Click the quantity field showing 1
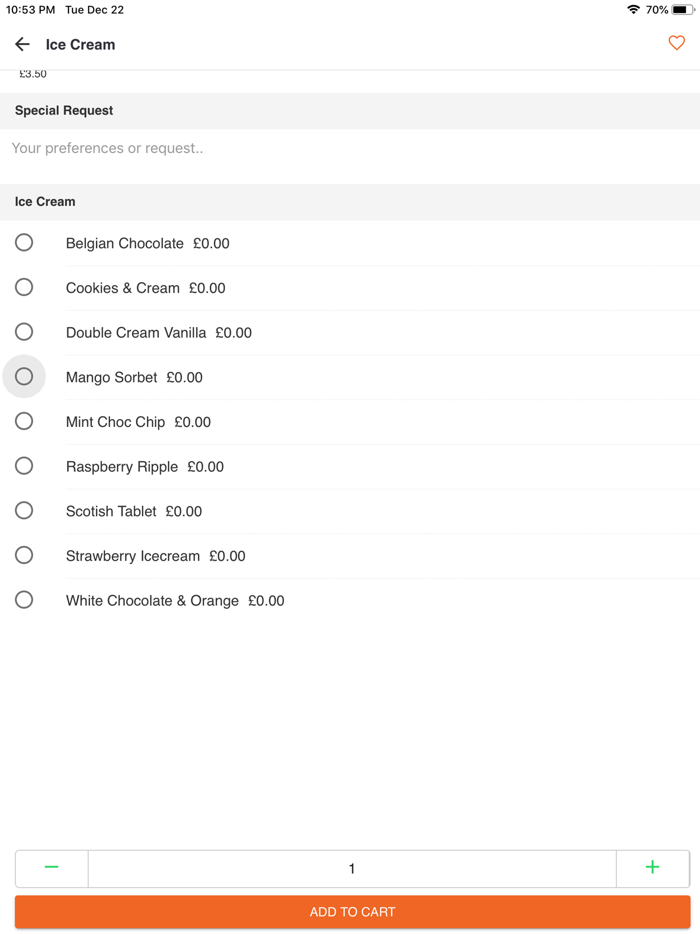 (352, 868)
